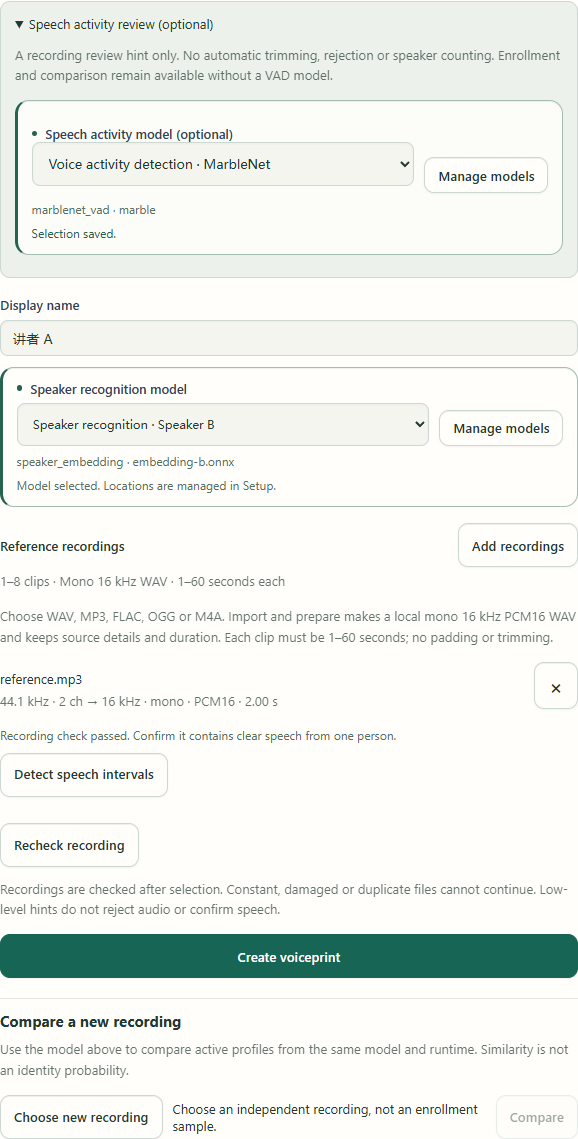The image size is (578, 1139).
Task: Click the Recheck recording button
Action: (69, 846)
